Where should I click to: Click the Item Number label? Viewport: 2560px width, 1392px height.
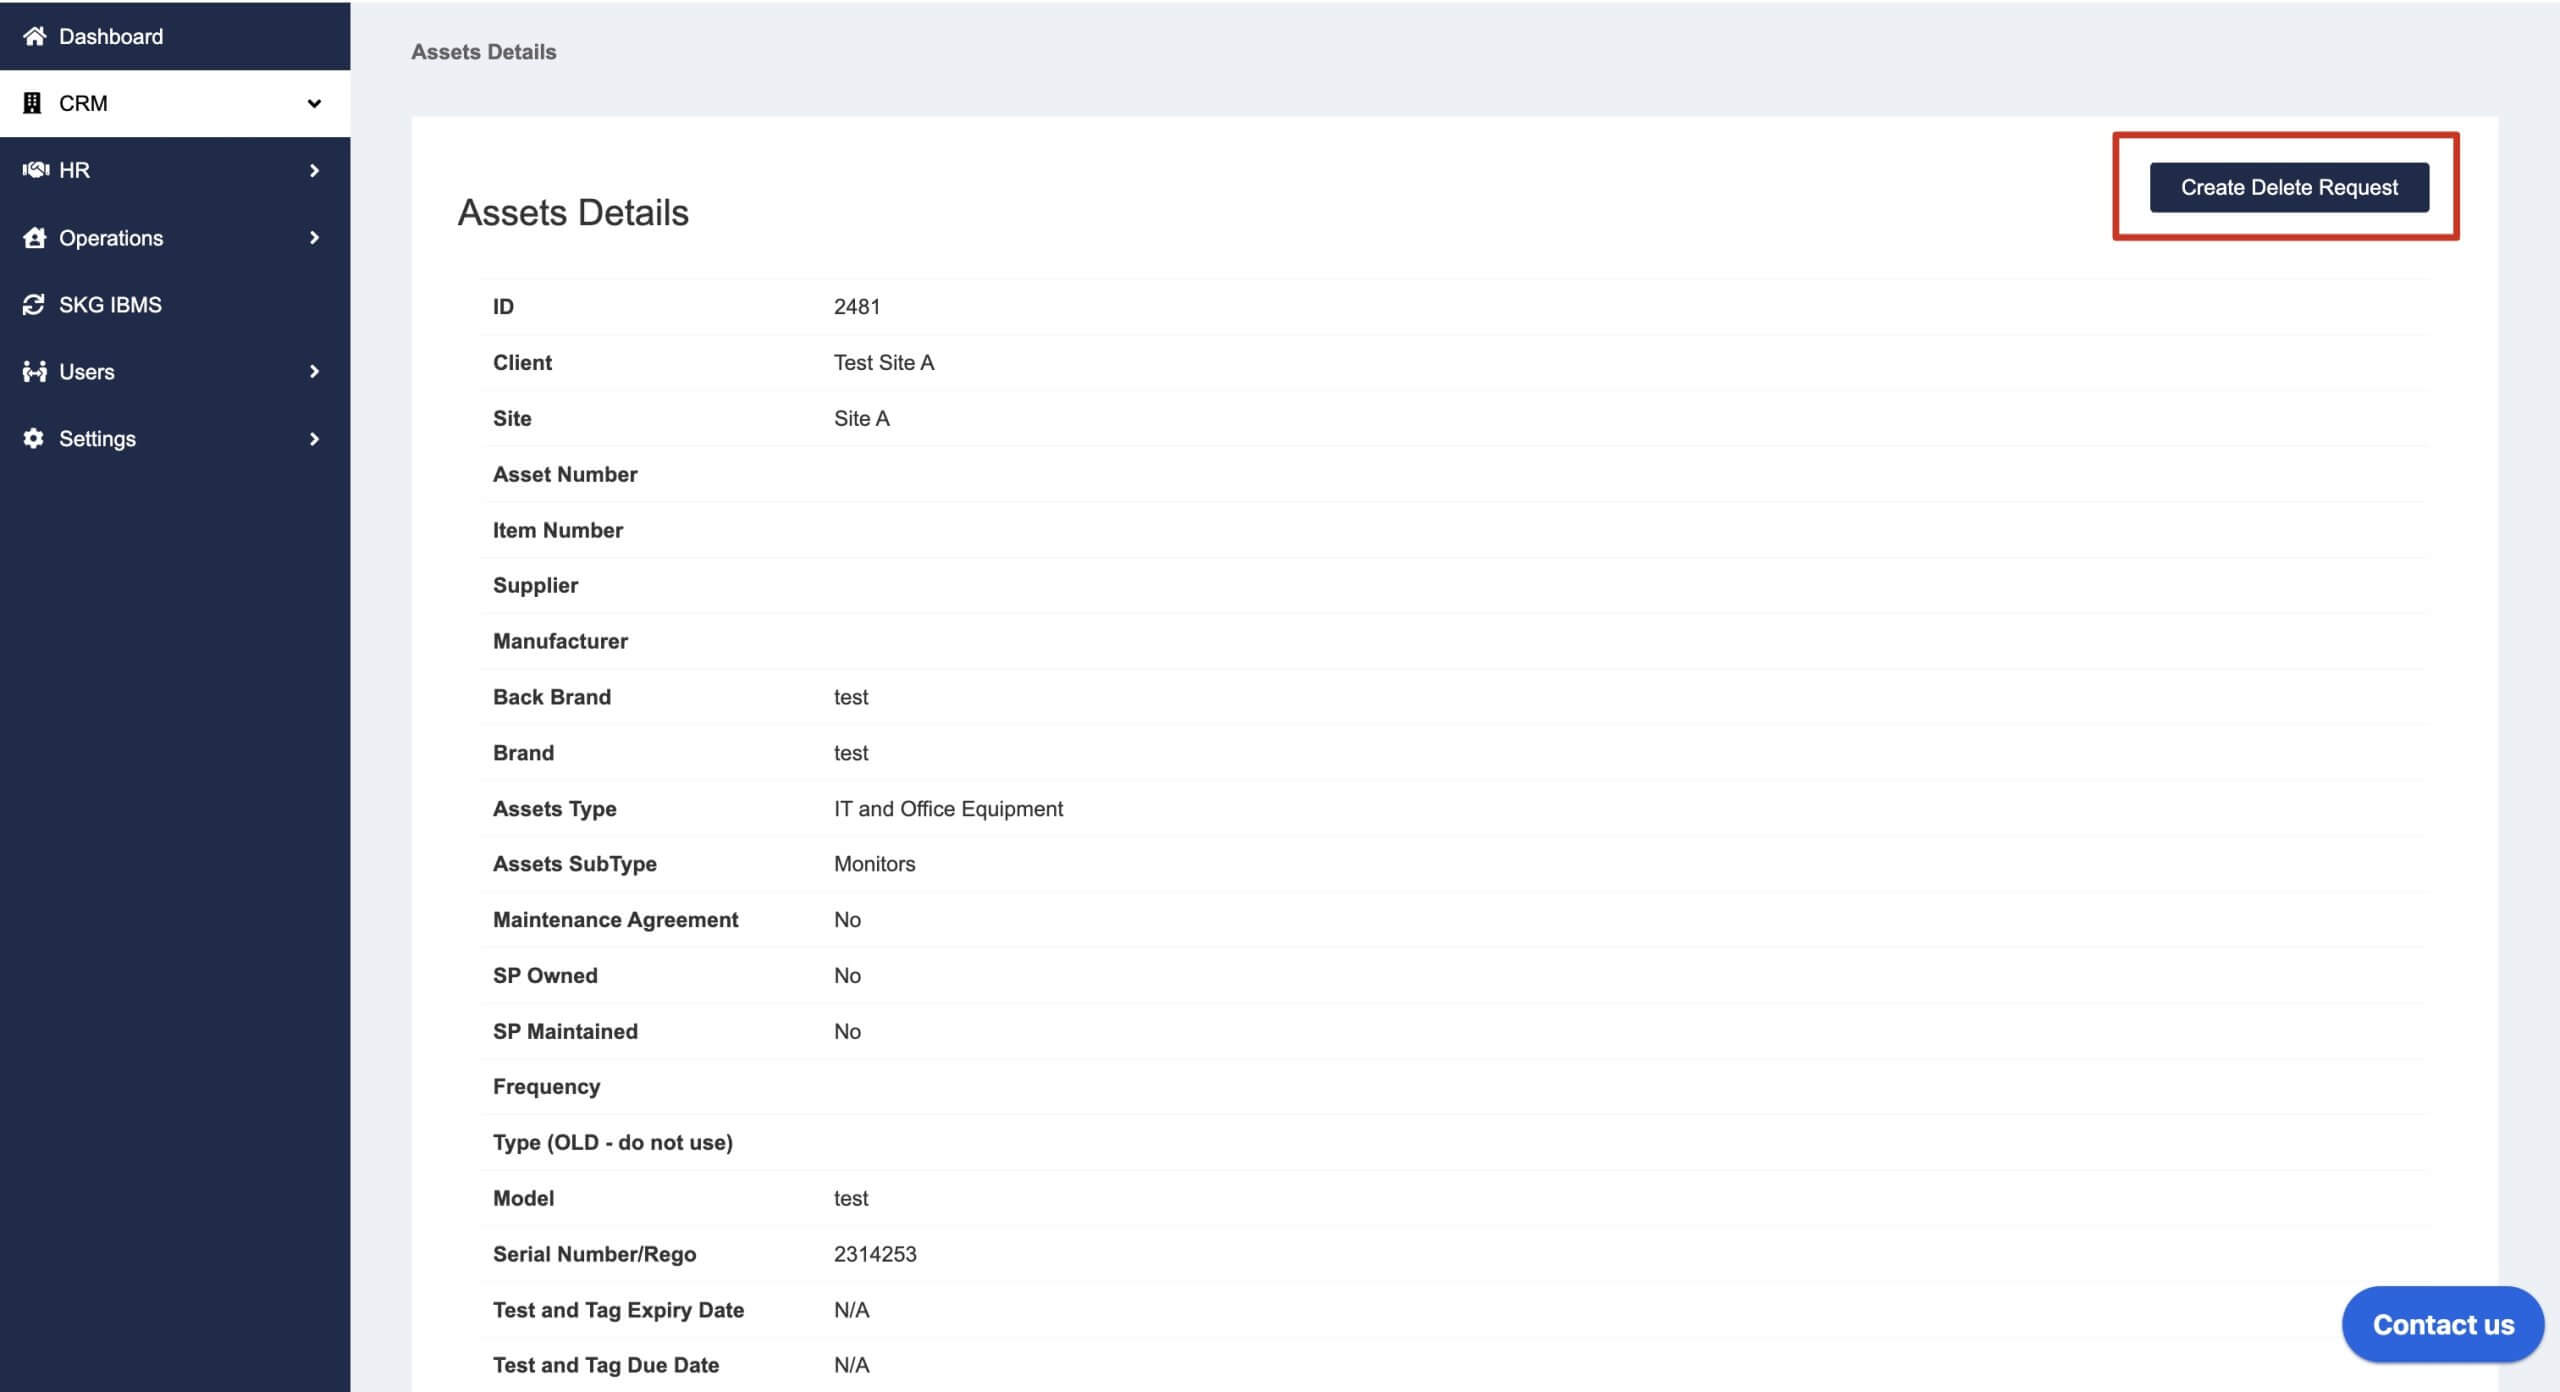click(x=558, y=530)
